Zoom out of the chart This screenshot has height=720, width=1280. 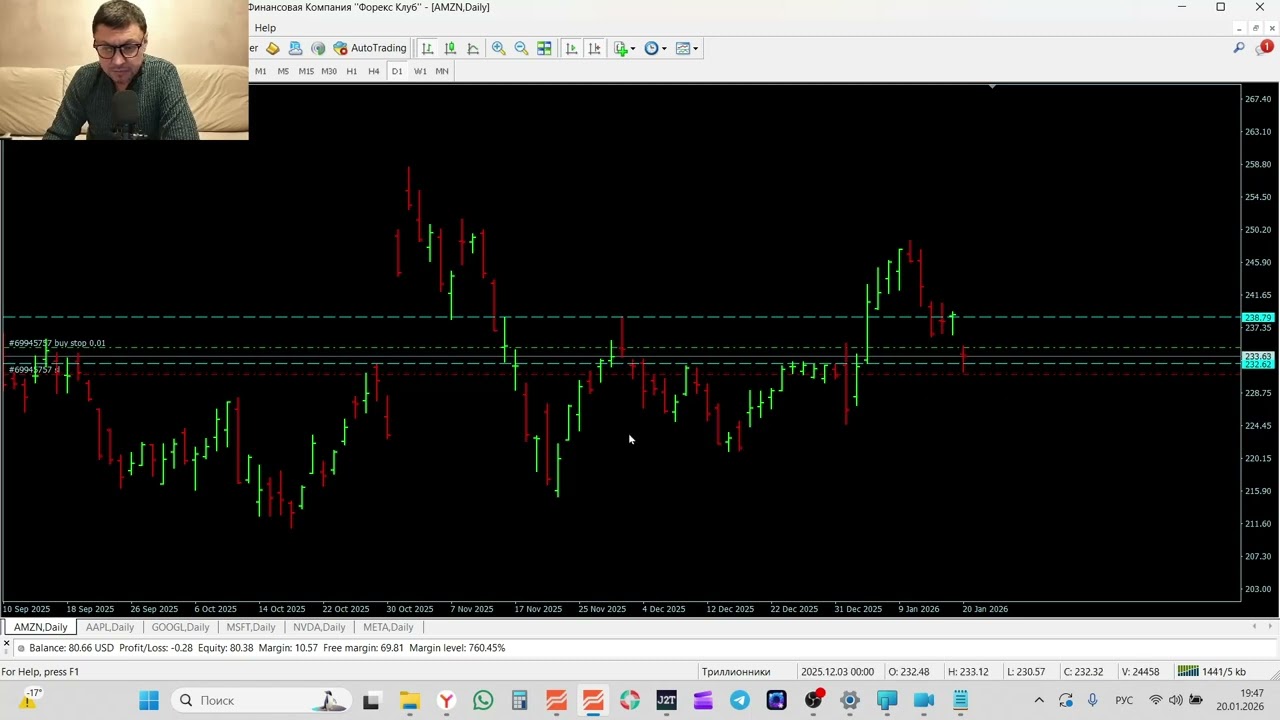point(521,48)
